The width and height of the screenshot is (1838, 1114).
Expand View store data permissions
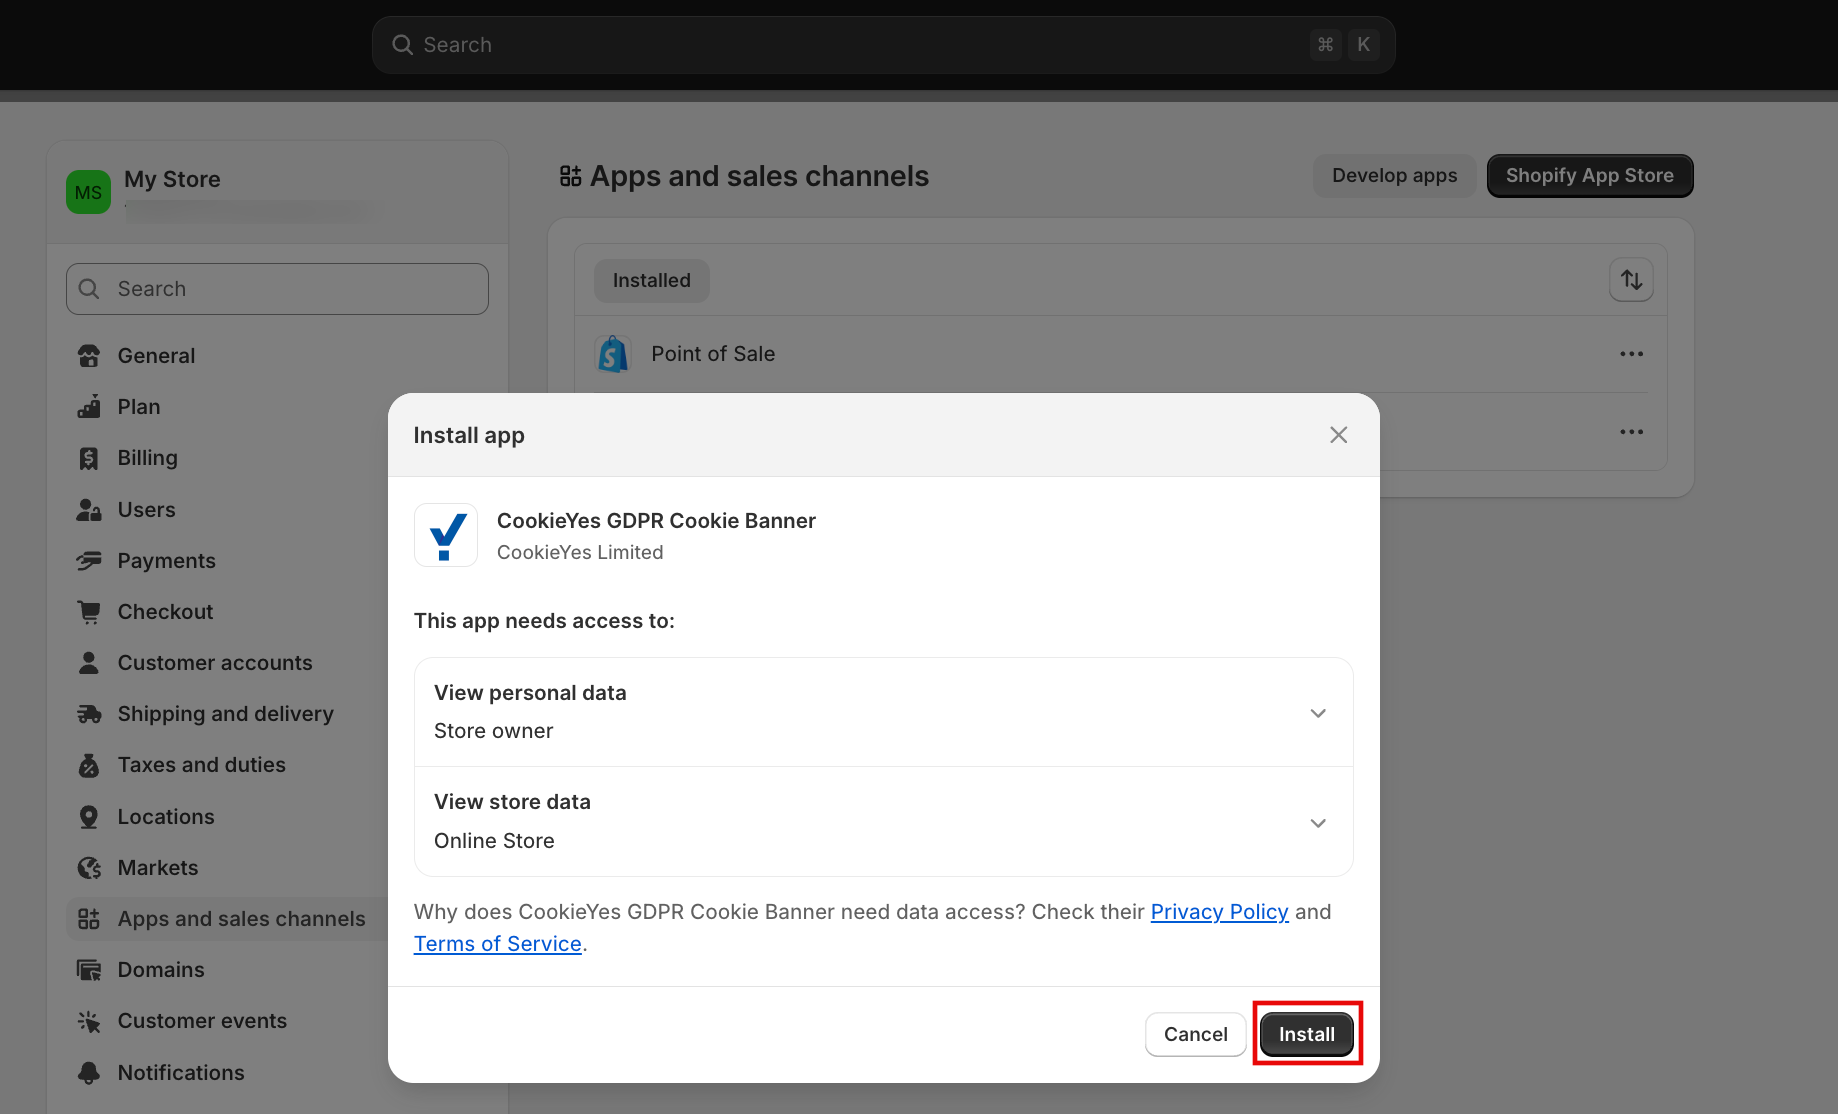1318,822
